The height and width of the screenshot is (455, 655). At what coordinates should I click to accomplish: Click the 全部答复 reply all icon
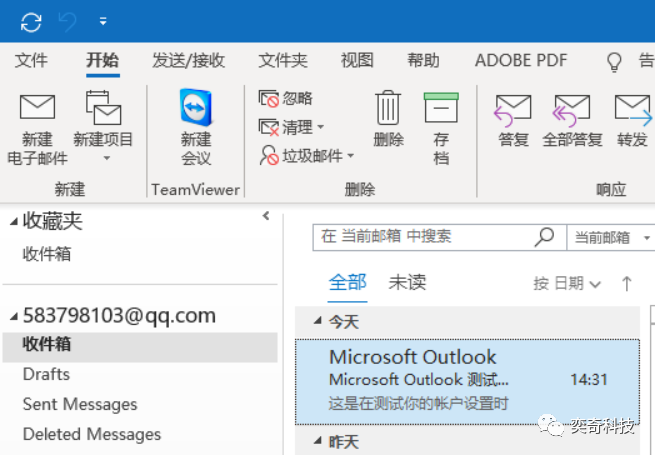(x=571, y=110)
